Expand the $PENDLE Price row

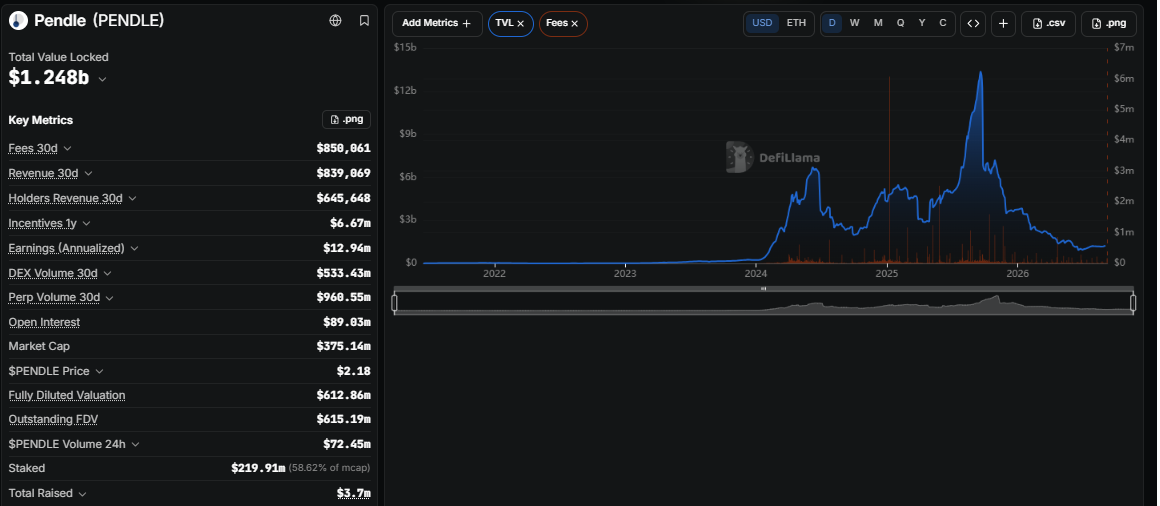click(99, 371)
